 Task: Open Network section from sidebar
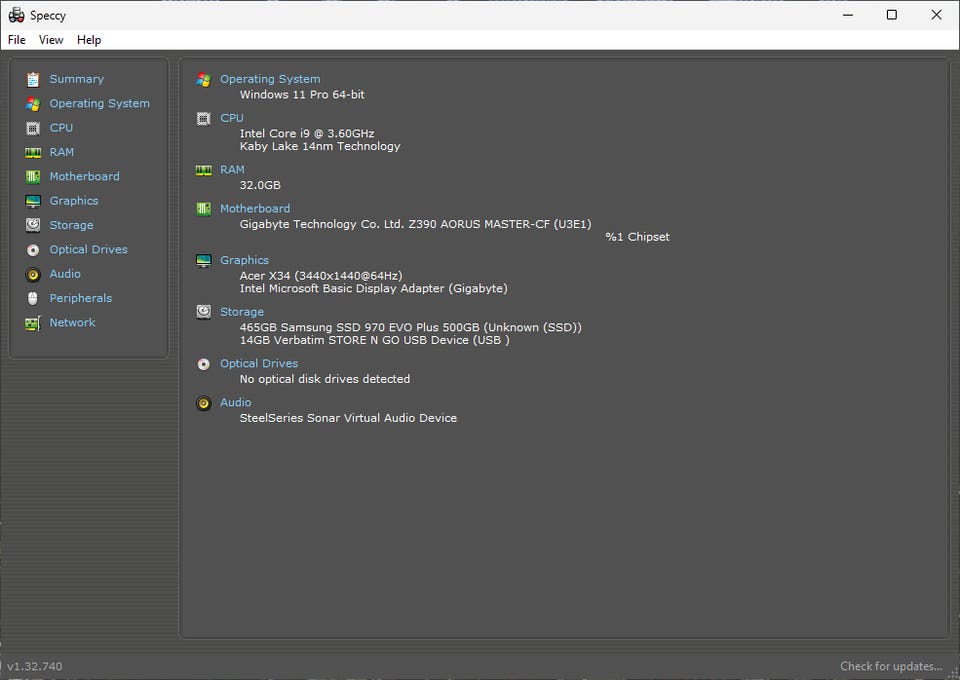coord(72,323)
